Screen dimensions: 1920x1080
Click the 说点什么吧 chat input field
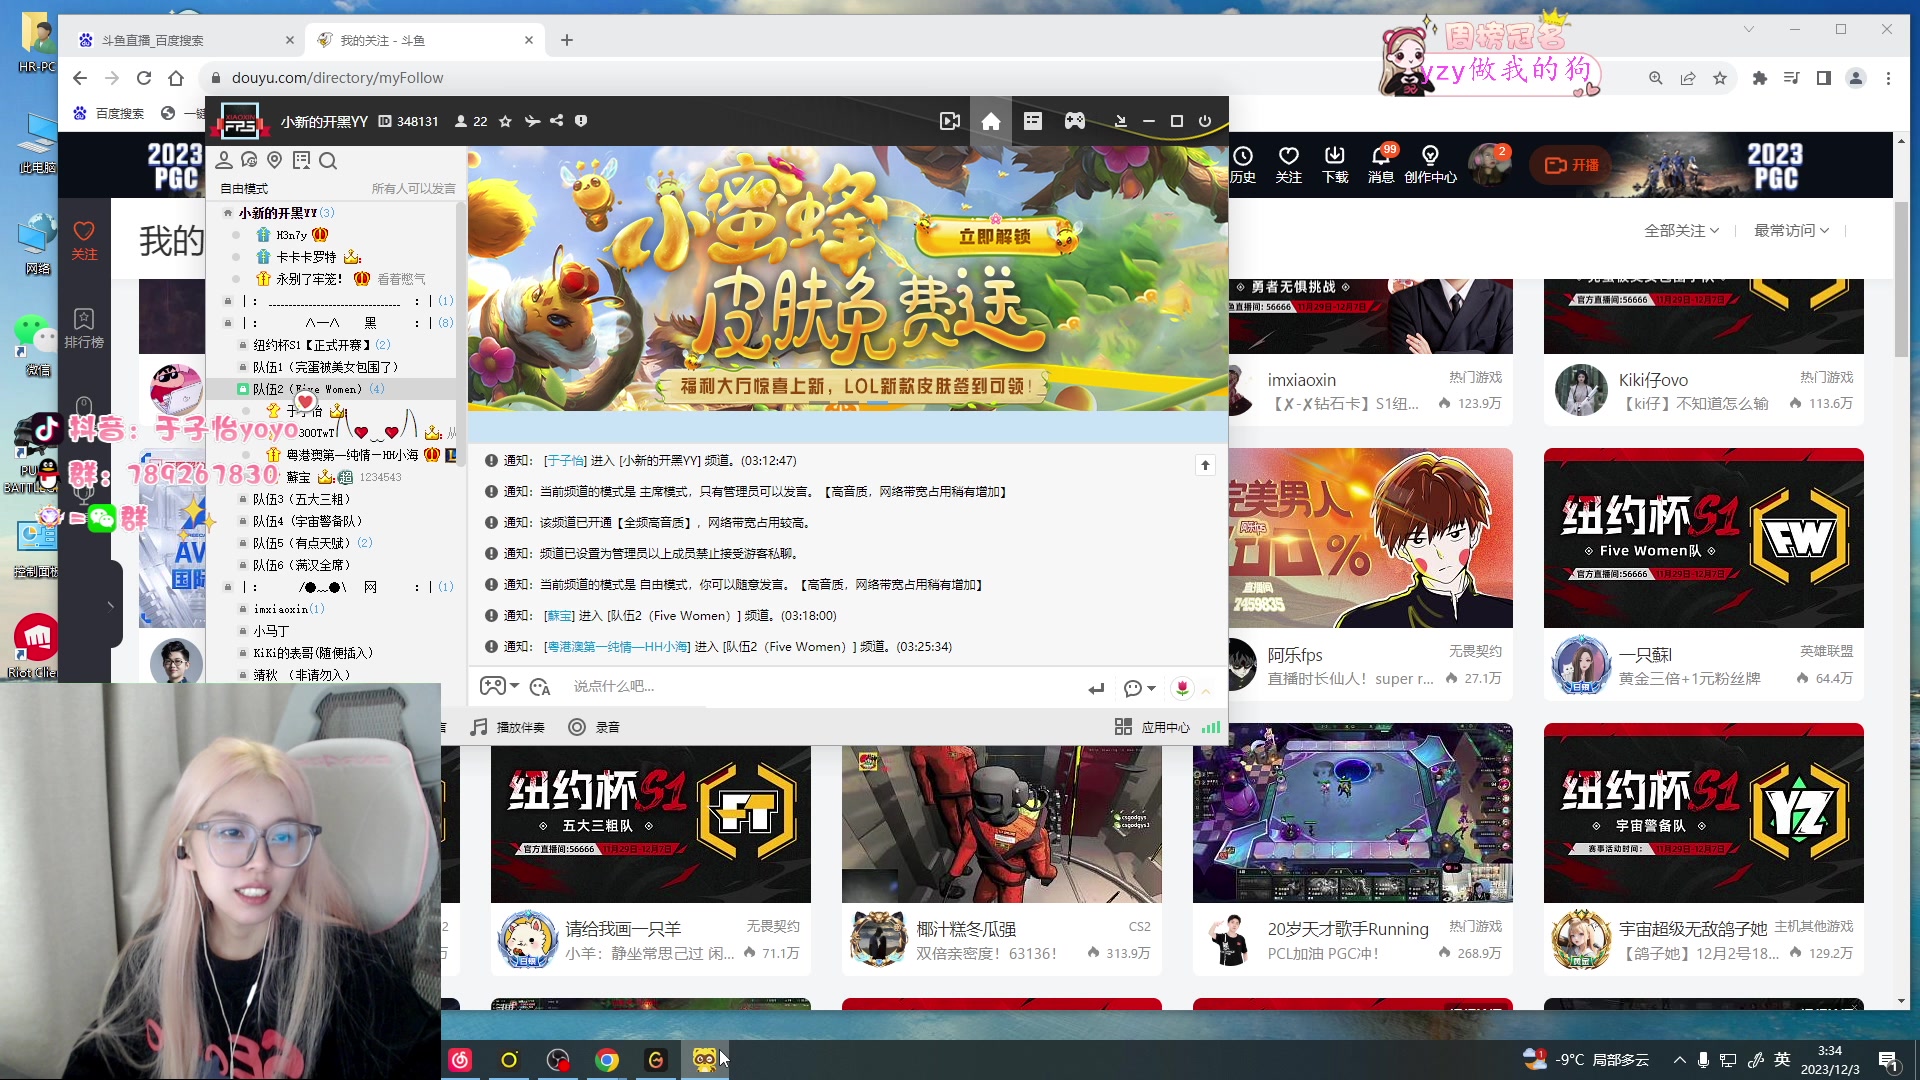820,686
